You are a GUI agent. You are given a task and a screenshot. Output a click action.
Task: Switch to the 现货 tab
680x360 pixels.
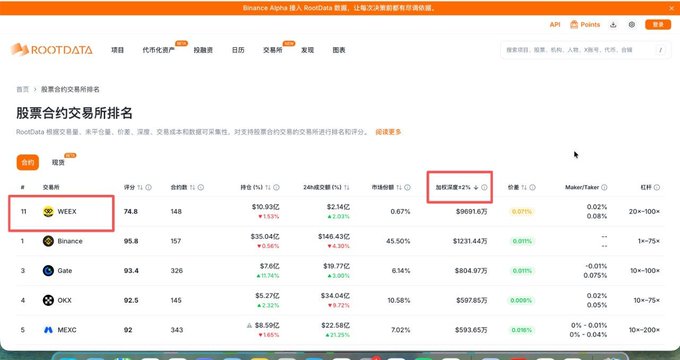58,162
